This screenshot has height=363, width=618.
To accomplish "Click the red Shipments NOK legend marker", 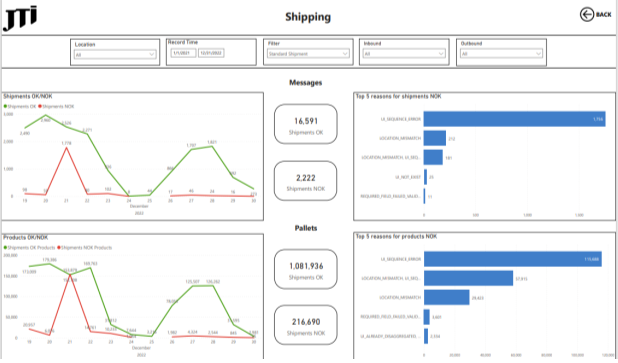I will pyautogui.click(x=40, y=106).
